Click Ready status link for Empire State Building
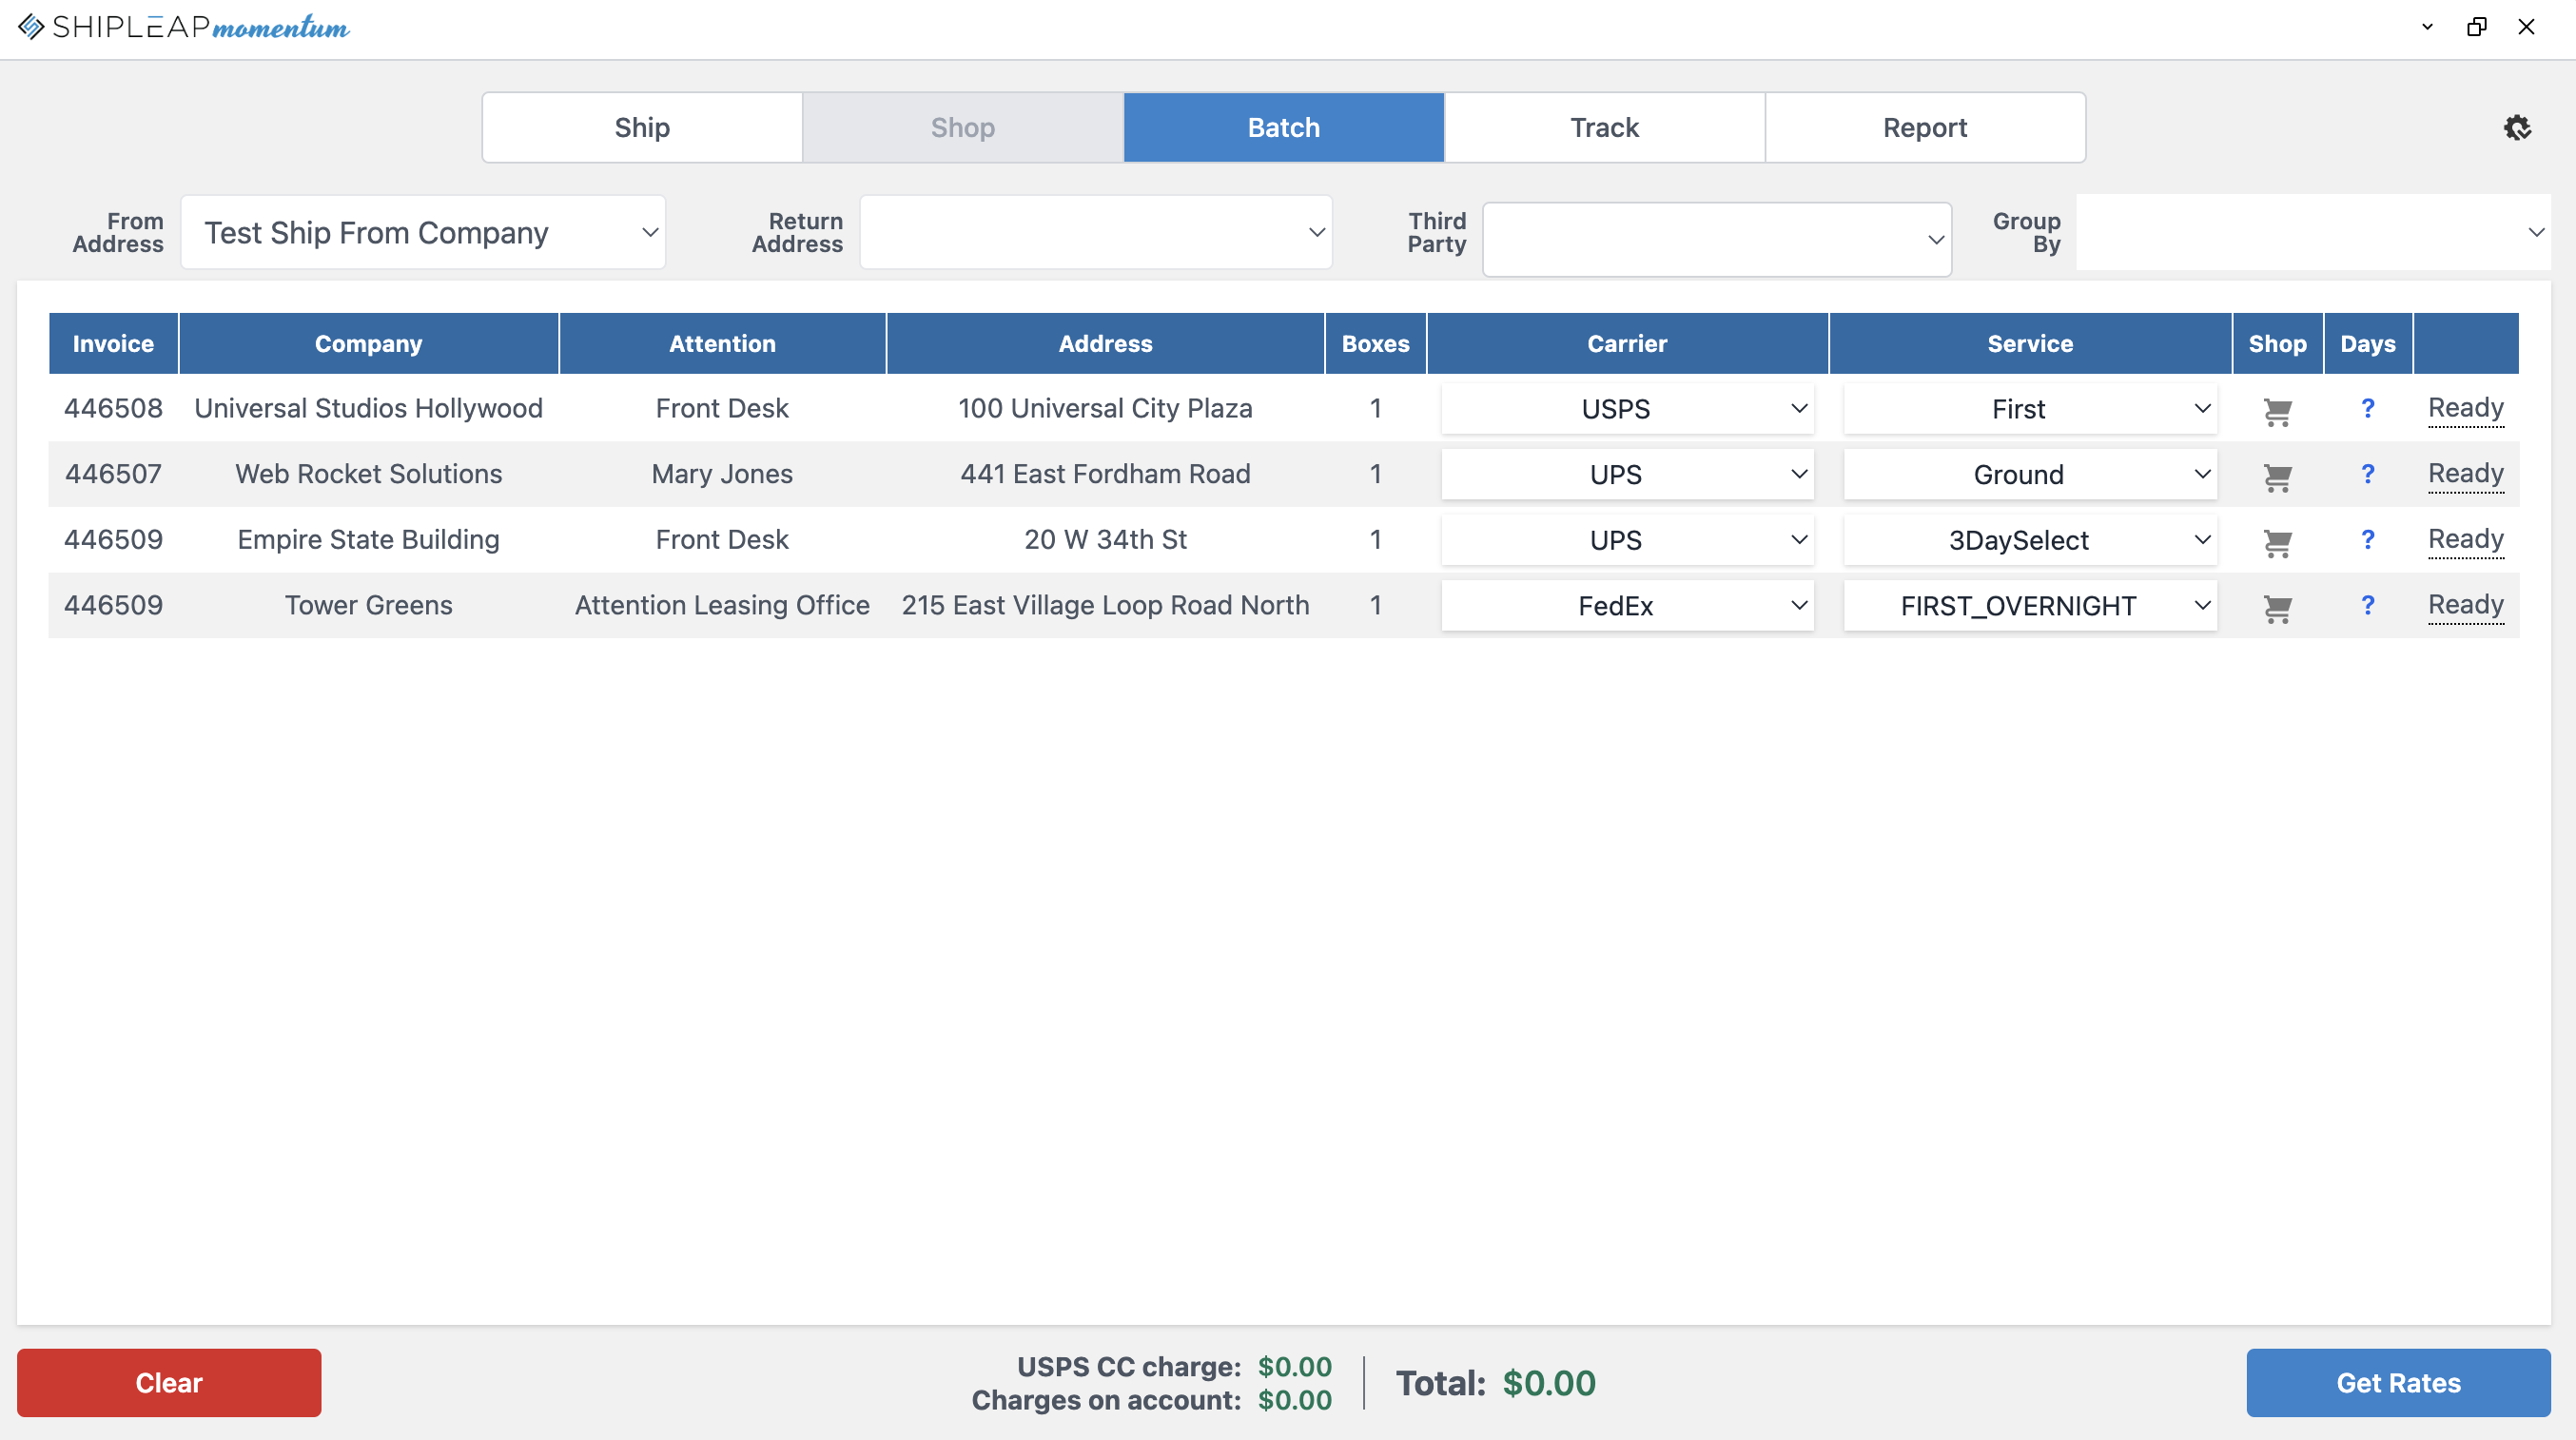Screen dimensions: 2576x1440 pyautogui.click(x=2465, y=540)
